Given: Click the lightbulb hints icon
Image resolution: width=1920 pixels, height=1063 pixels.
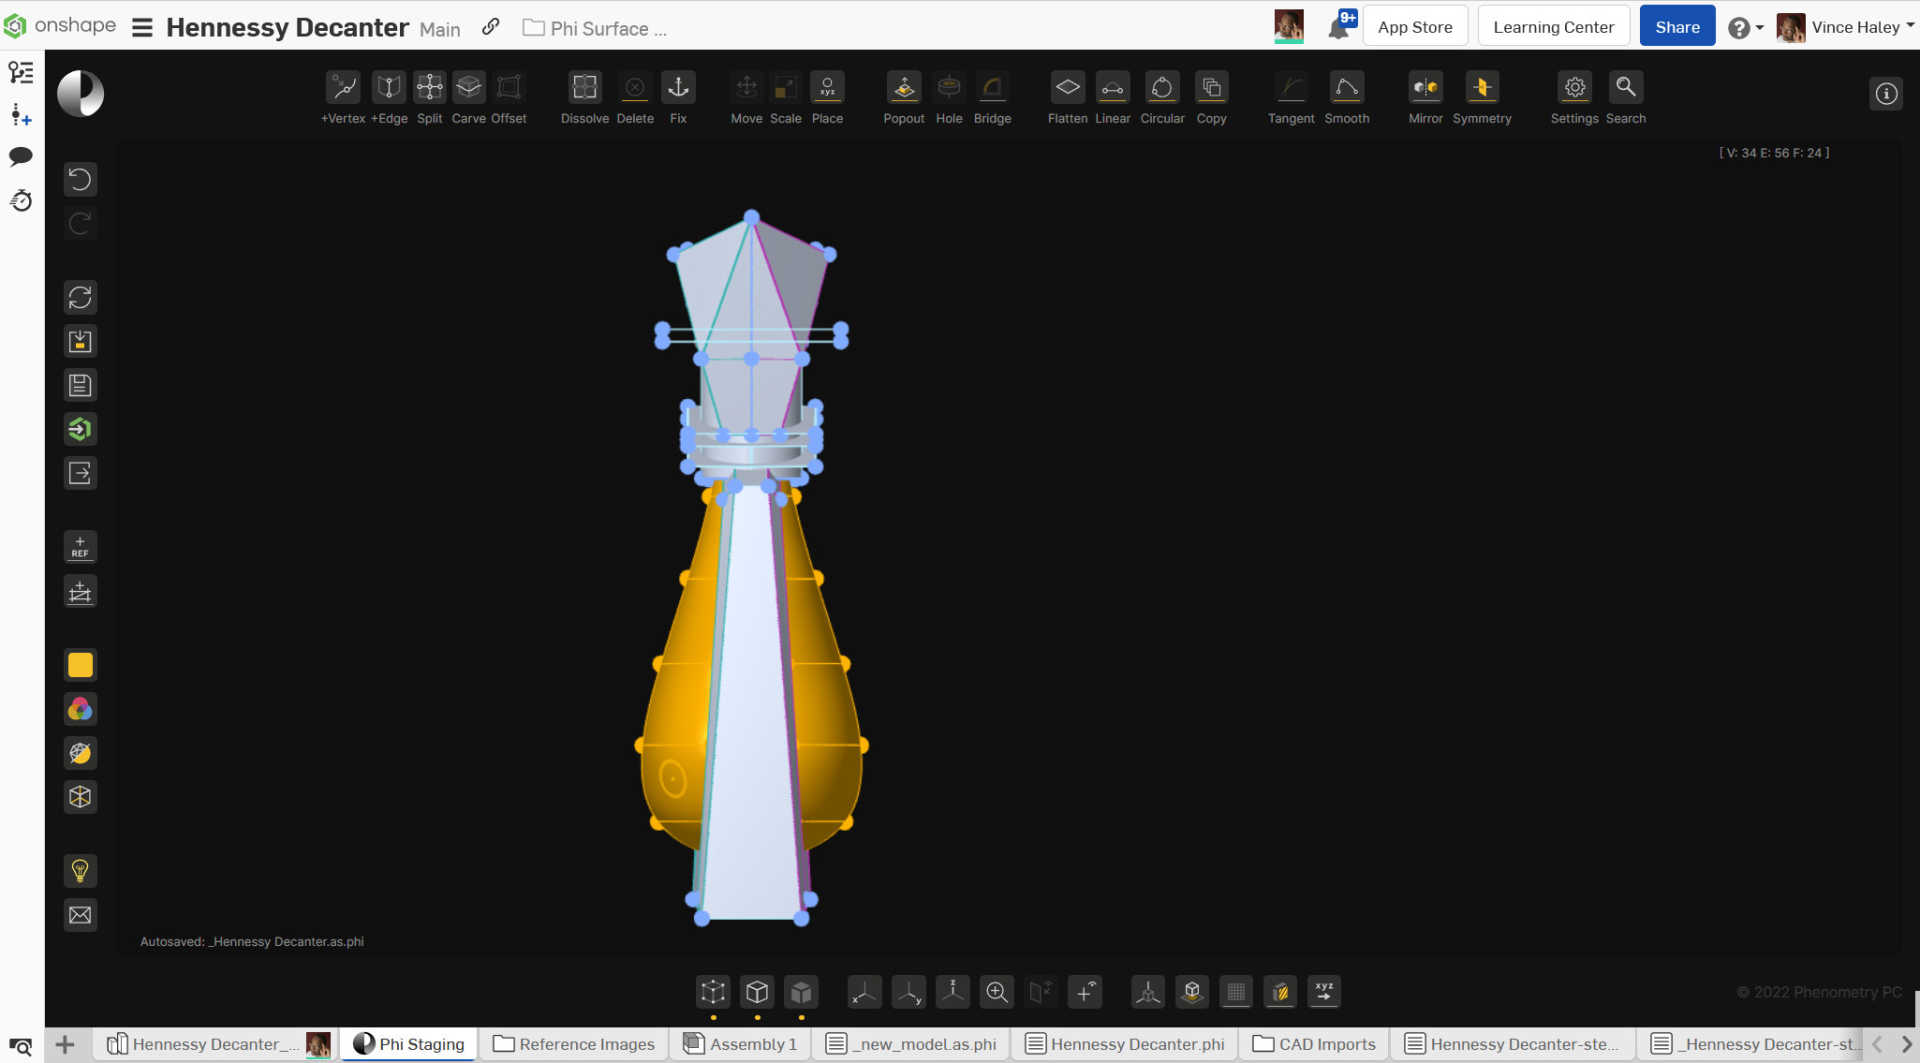Looking at the screenshot, I should pyautogui.click(x=80, y=871).
